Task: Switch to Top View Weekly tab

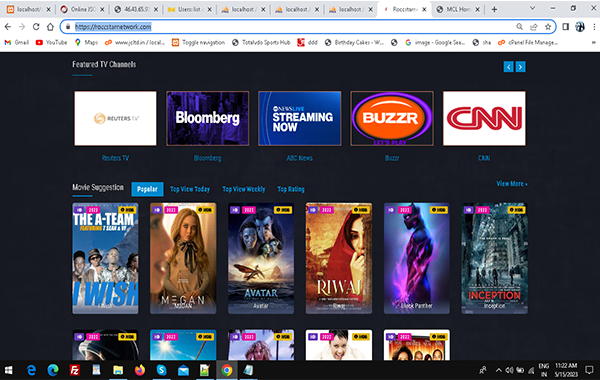Action: point(244,189)
